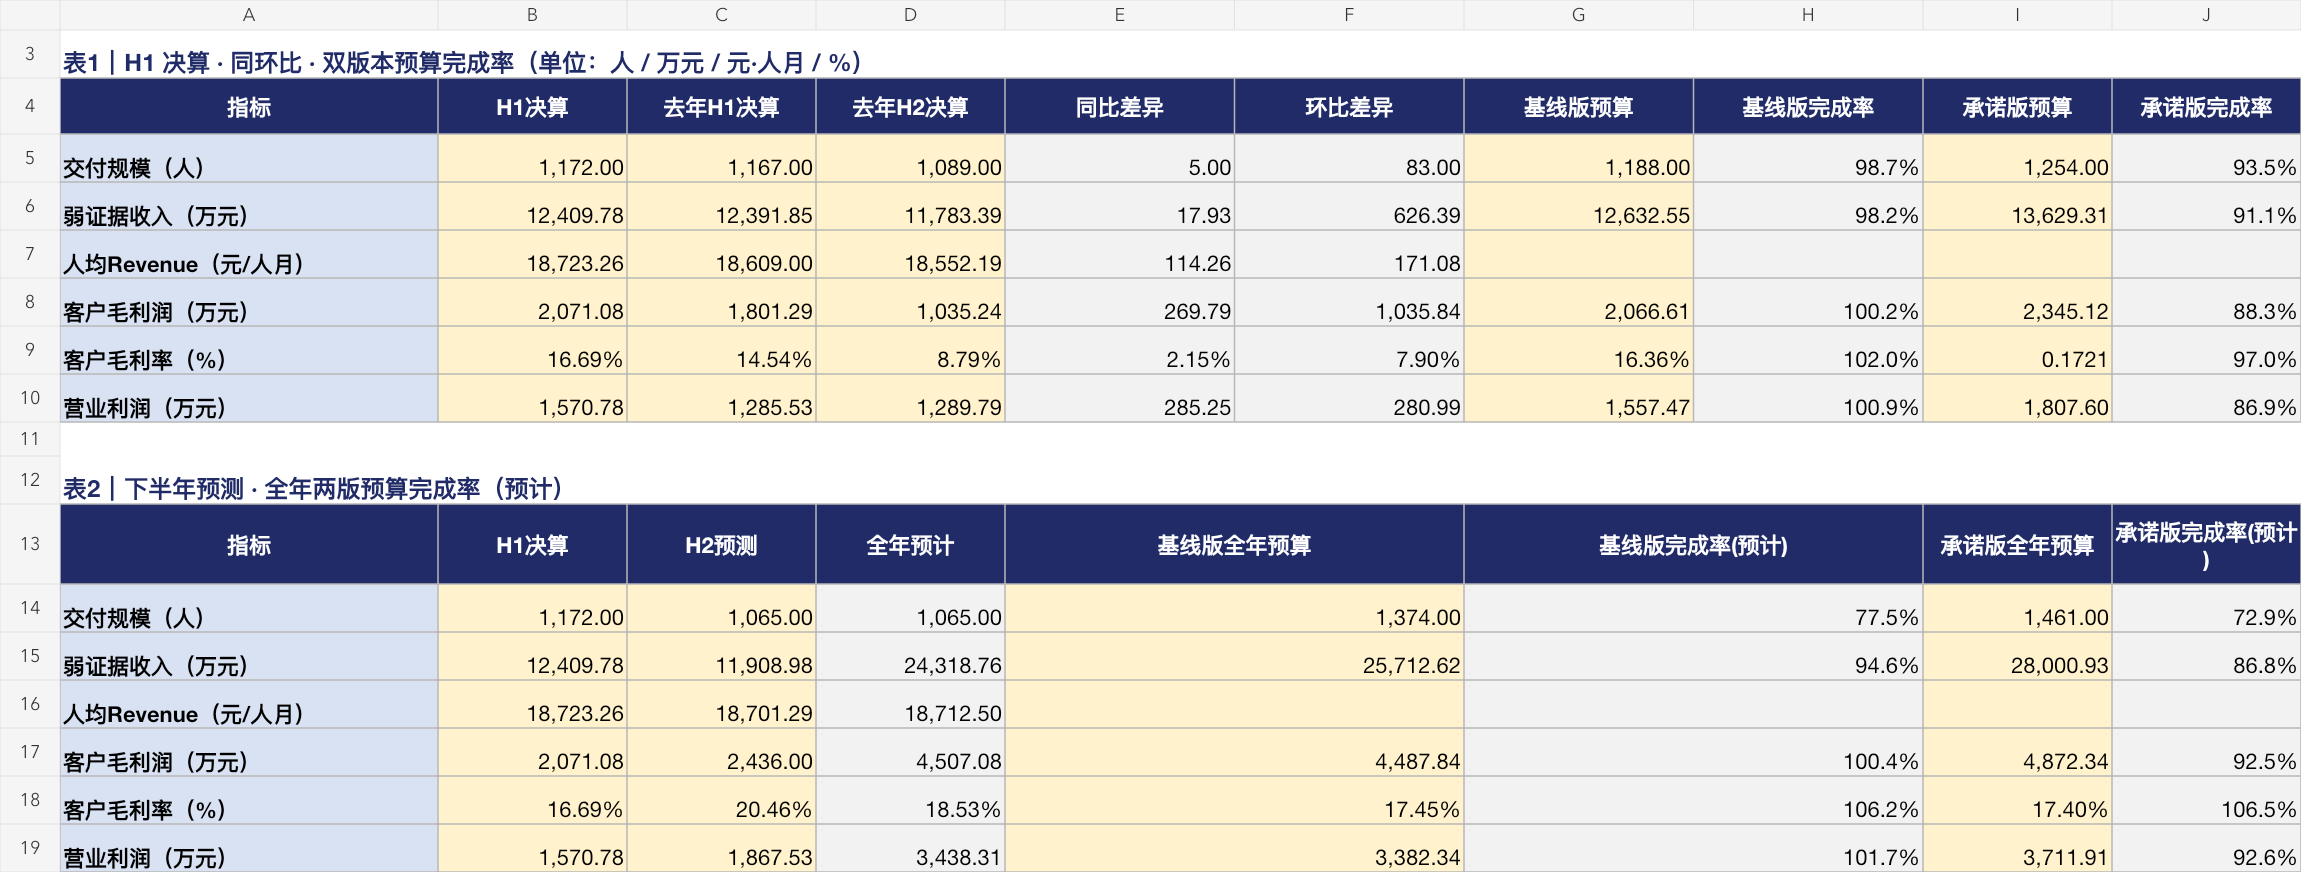Click the title starting with '表2｜下半年预测'

click(313, 489)
